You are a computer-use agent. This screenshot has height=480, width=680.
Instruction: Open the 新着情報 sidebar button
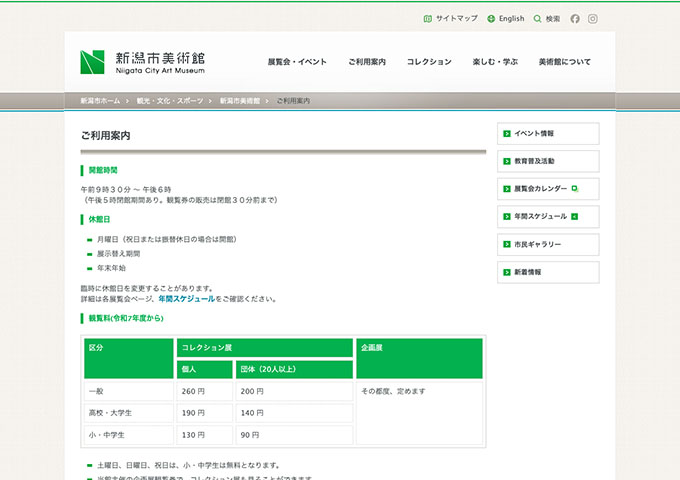tap(548, 272)
